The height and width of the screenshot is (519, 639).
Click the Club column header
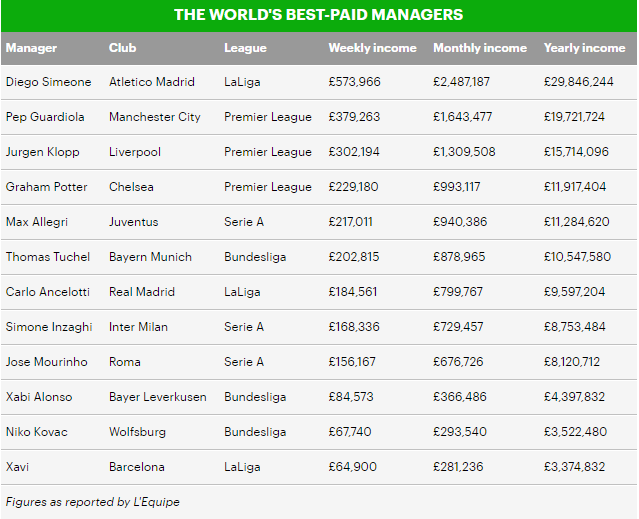pyautogui.click(x=122, y=48)
